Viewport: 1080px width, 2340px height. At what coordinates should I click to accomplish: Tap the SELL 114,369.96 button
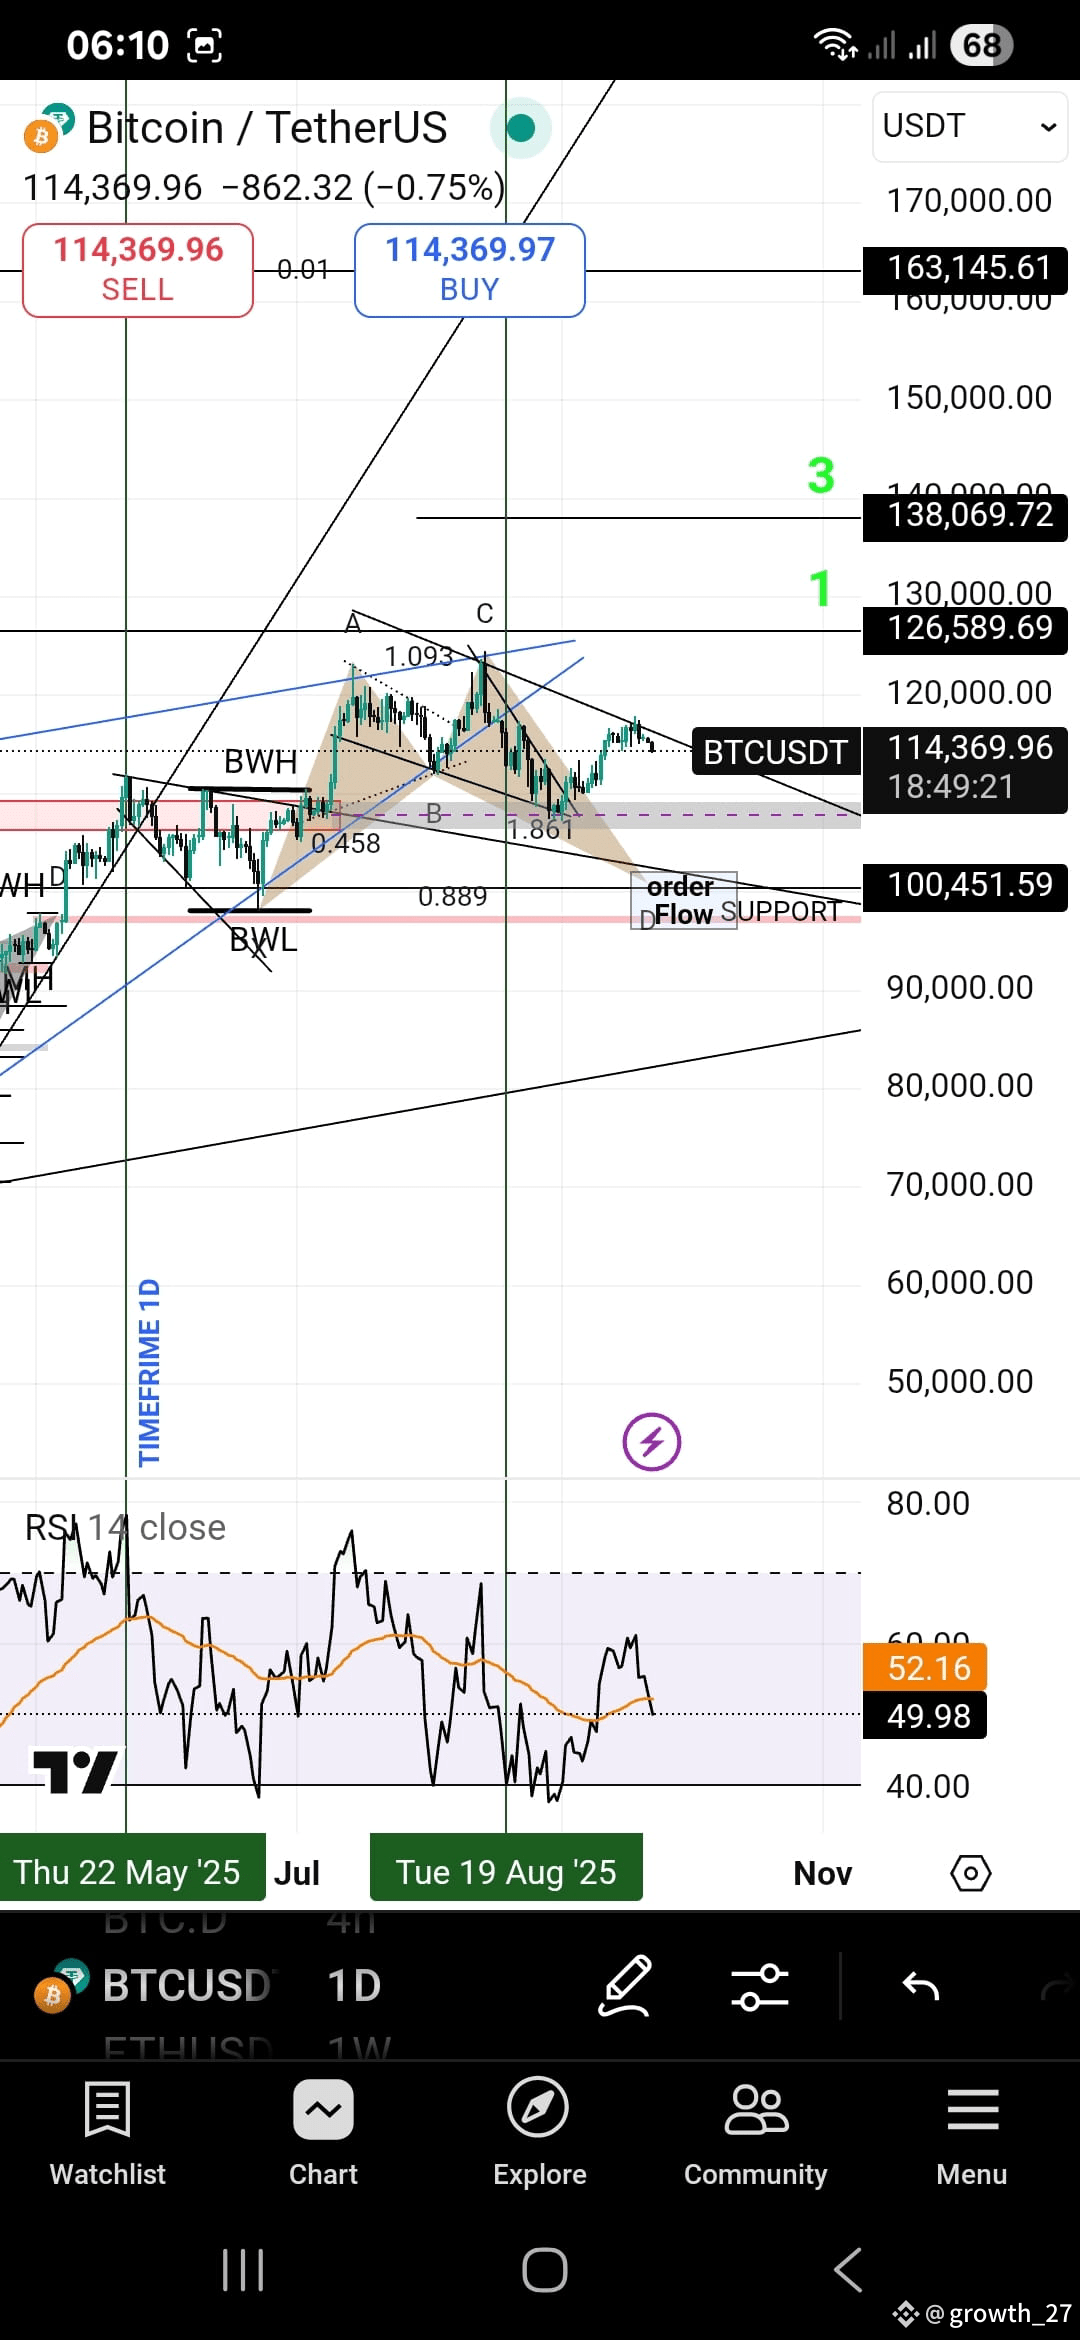click(138, 270)
